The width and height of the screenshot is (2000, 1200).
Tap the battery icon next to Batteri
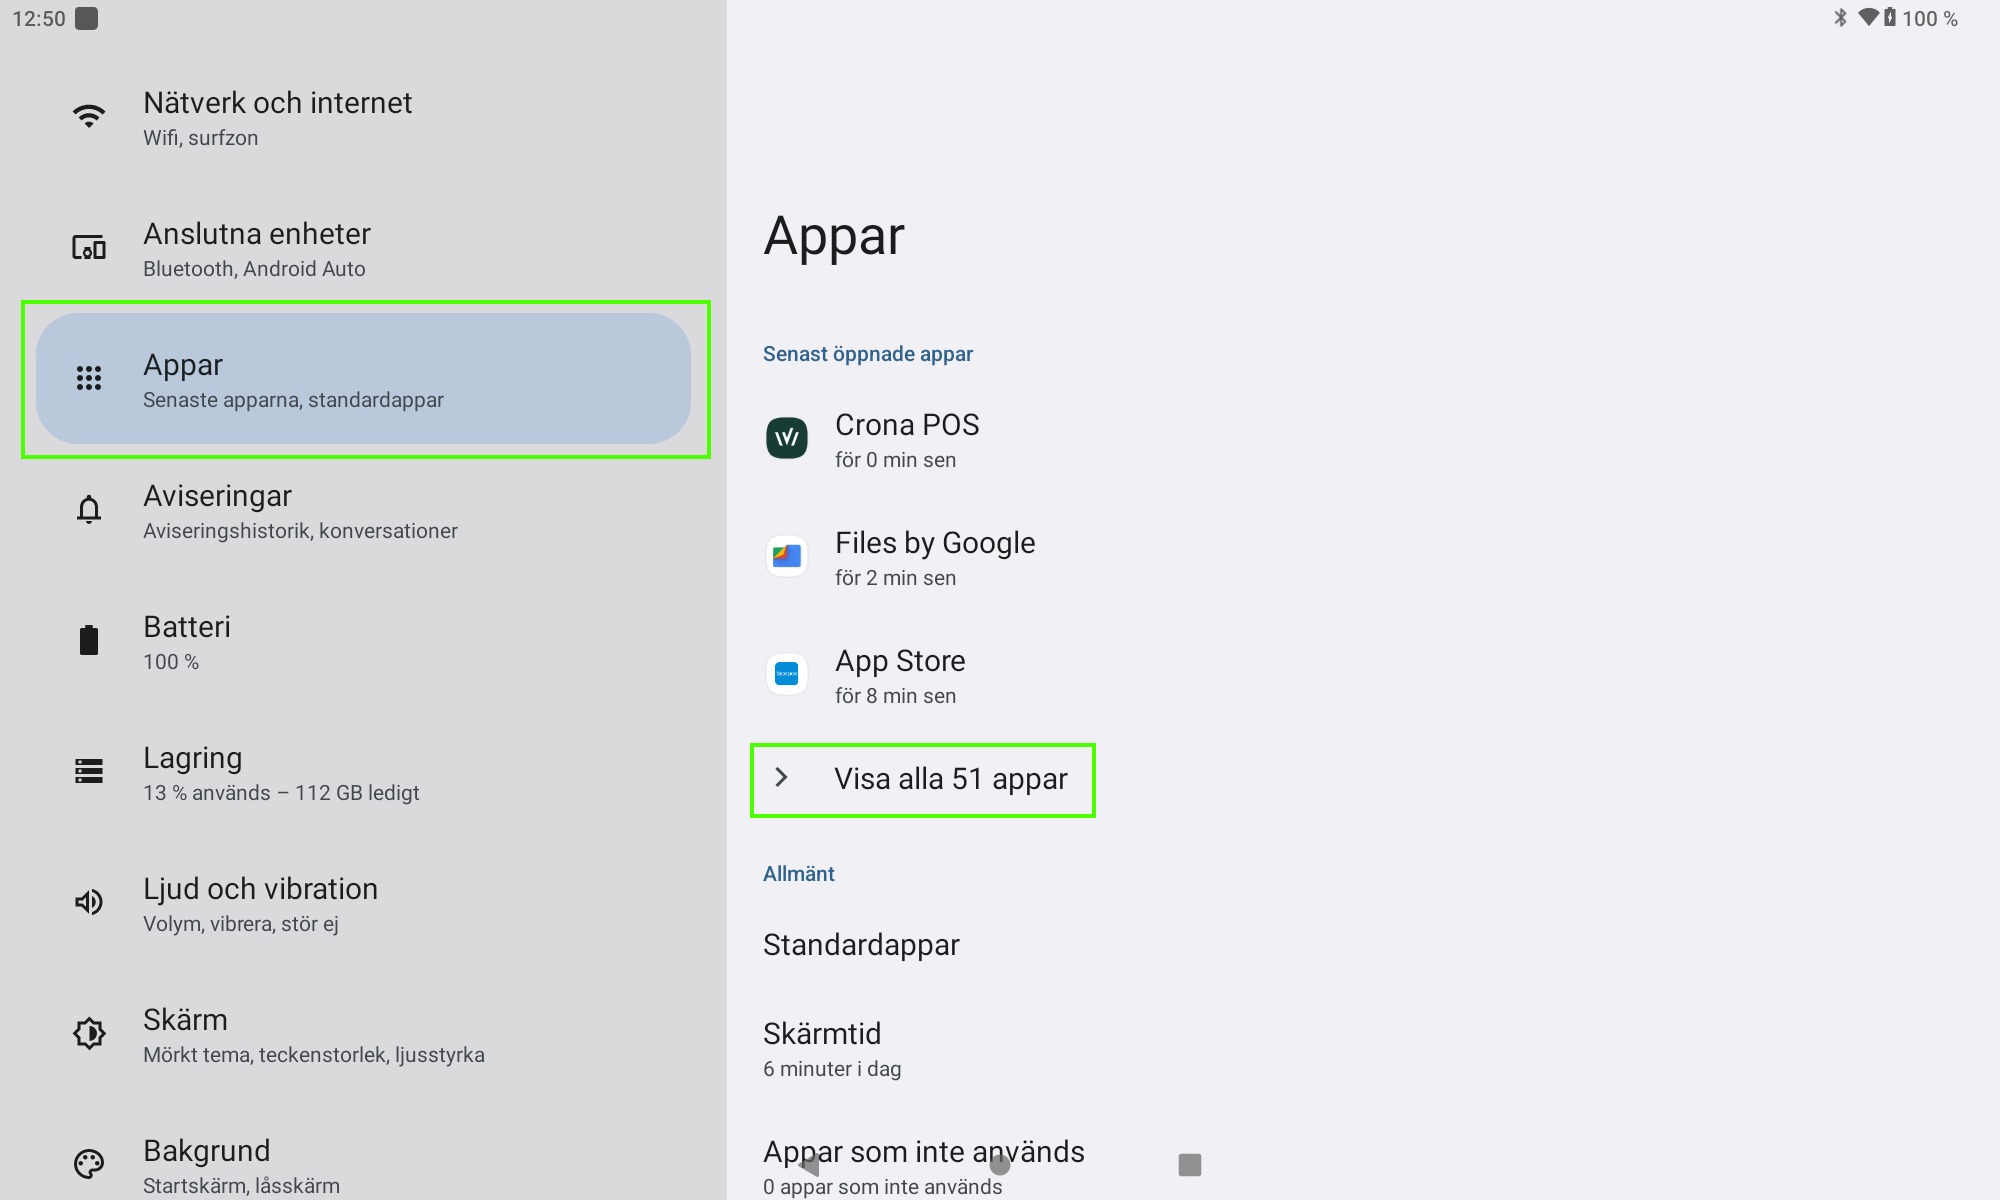pyautogui.click(x=89, y=641)
